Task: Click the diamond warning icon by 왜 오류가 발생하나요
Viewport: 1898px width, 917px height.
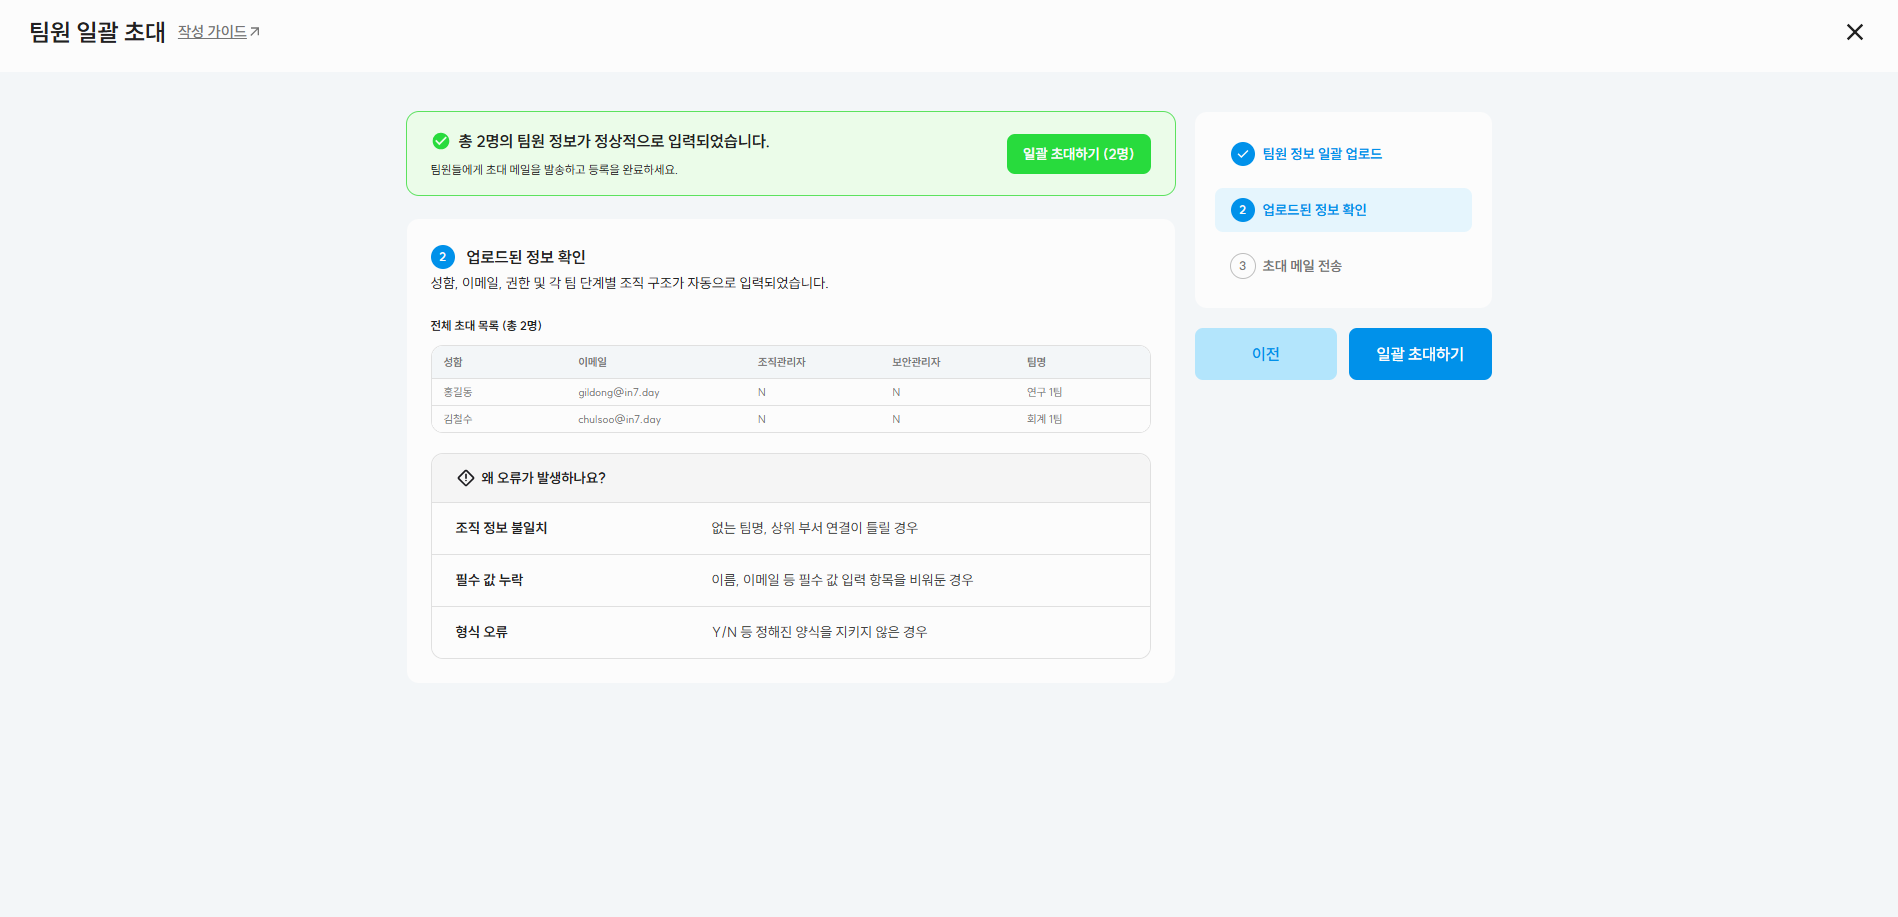Action: (465, 478)
